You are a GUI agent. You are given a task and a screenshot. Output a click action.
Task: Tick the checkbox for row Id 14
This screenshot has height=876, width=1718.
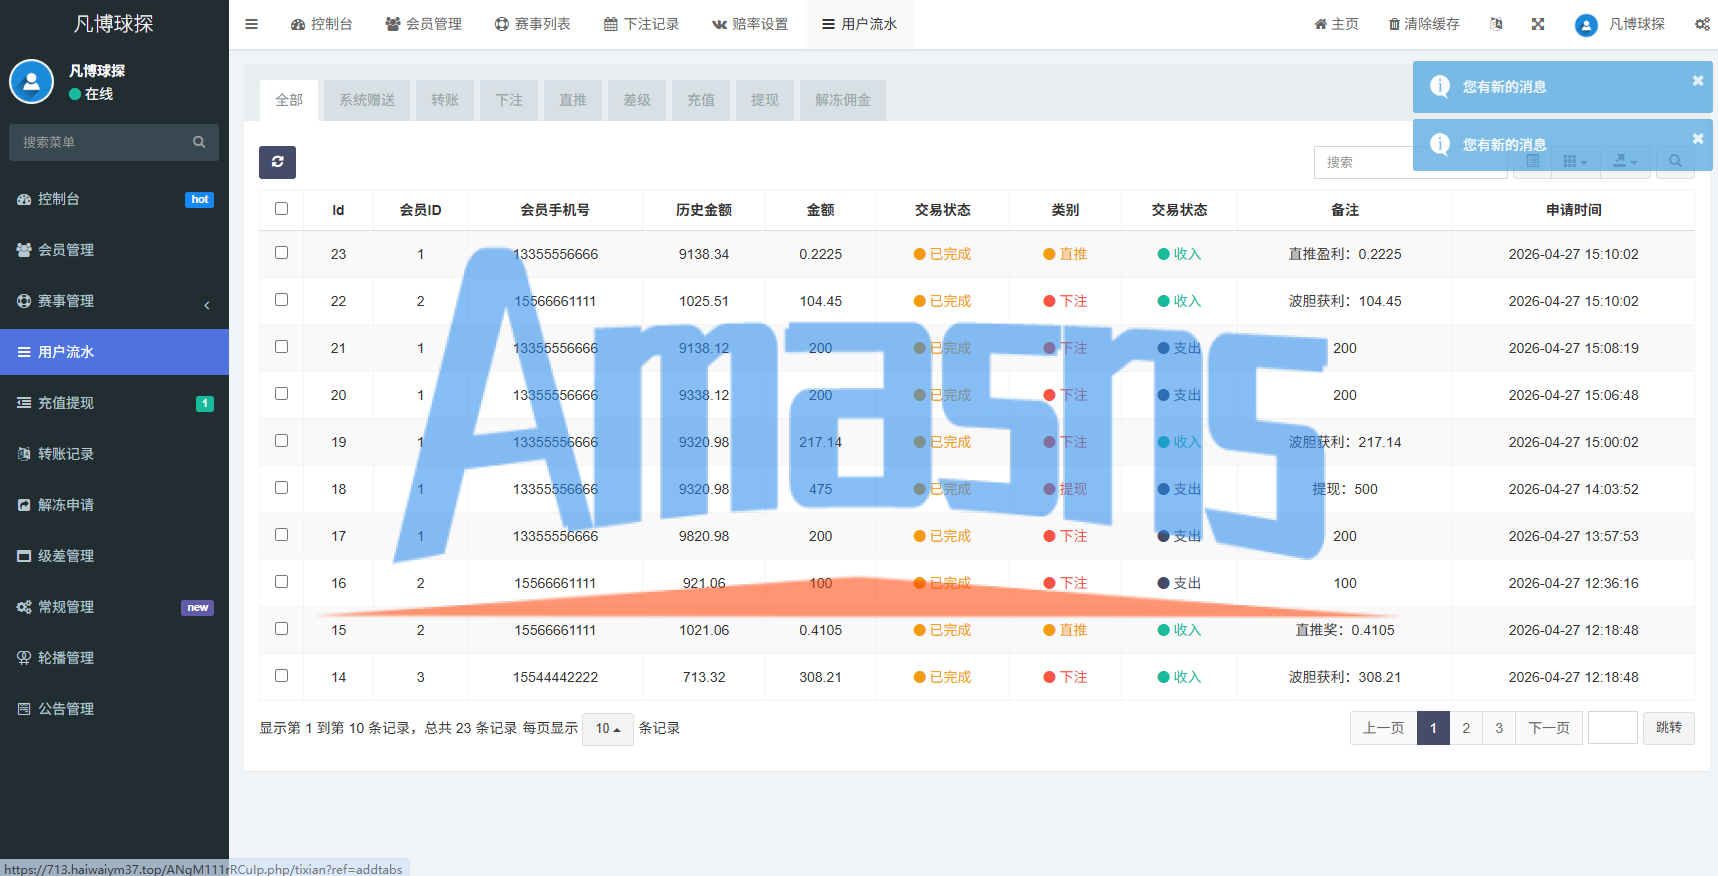[x=281, y=676]
